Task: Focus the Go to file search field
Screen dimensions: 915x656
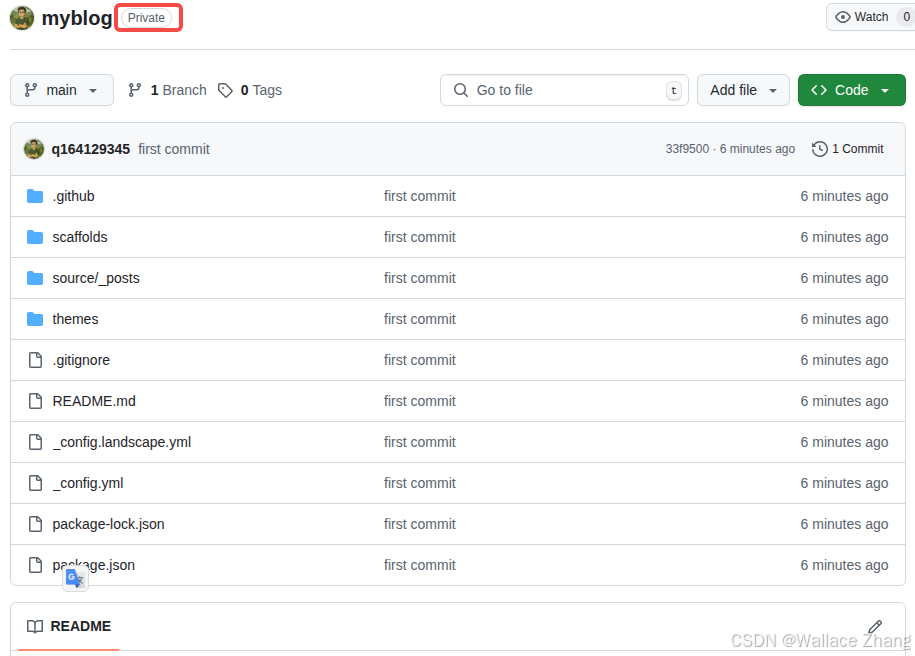Action: point(564,90)
